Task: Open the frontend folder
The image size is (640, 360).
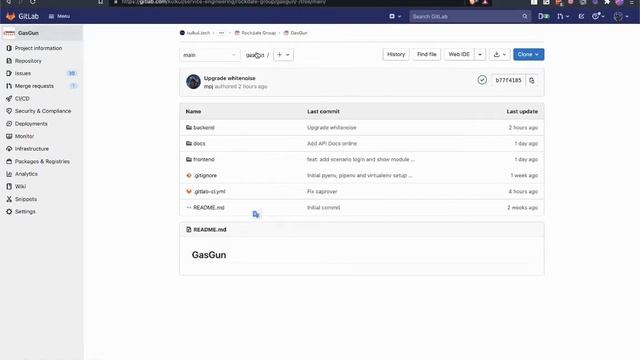Action: pyautogui.click(x=204, y=160)
